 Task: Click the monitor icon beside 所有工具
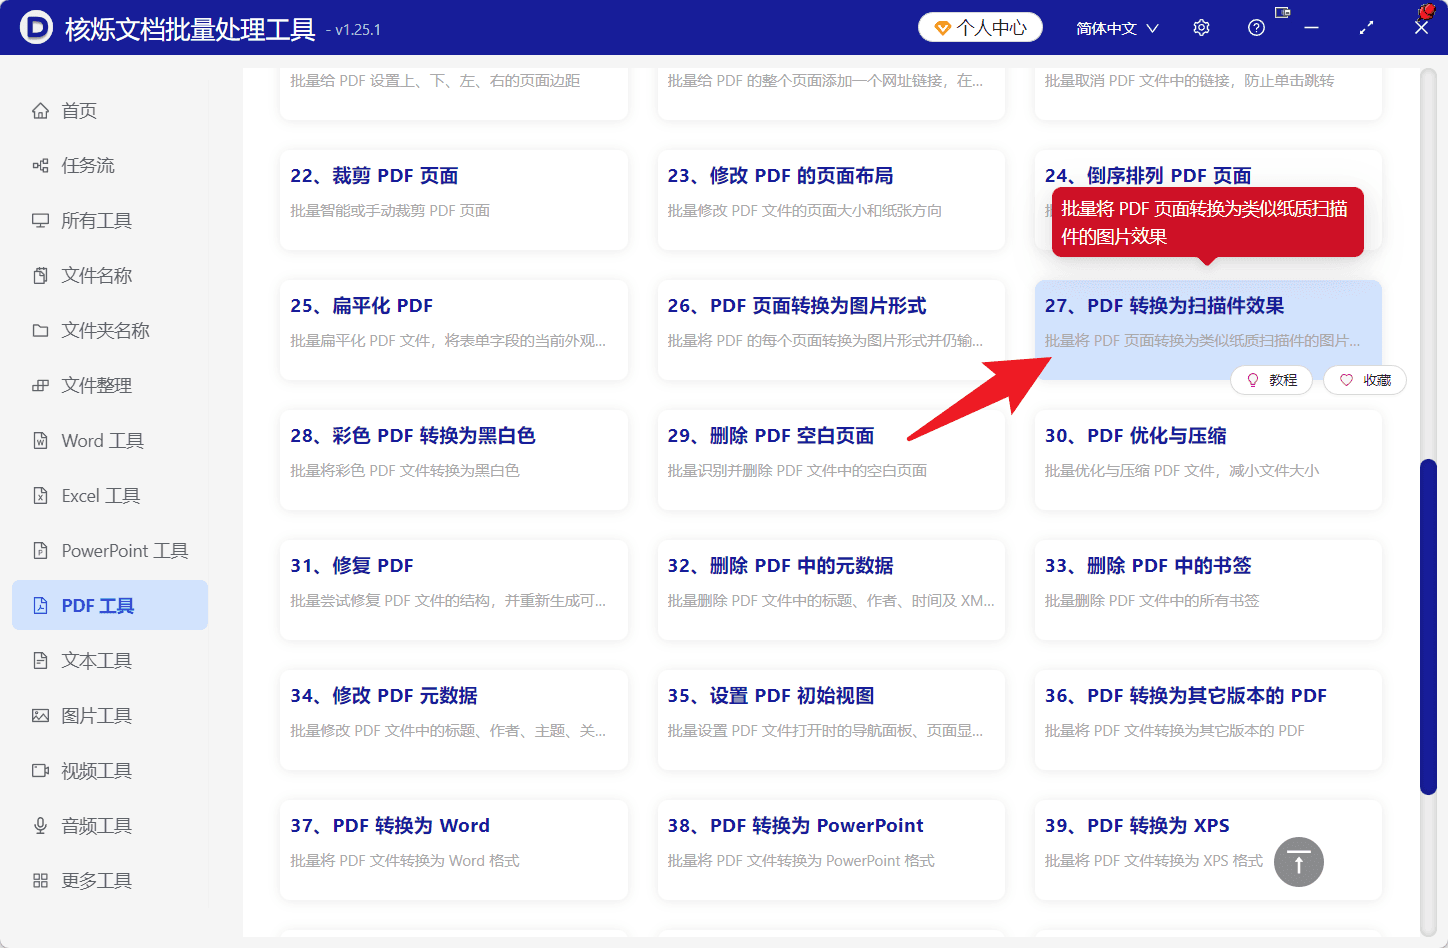(40, 221)
